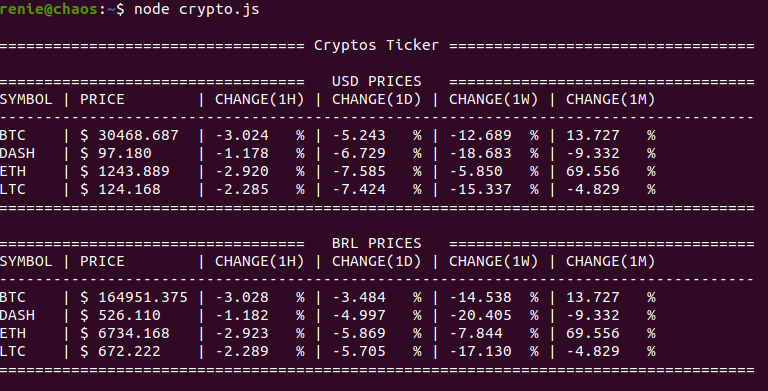Click BTC BRL price 164951.375
The width and height of the screenshot is (768, 391).
tap(143, 297)
